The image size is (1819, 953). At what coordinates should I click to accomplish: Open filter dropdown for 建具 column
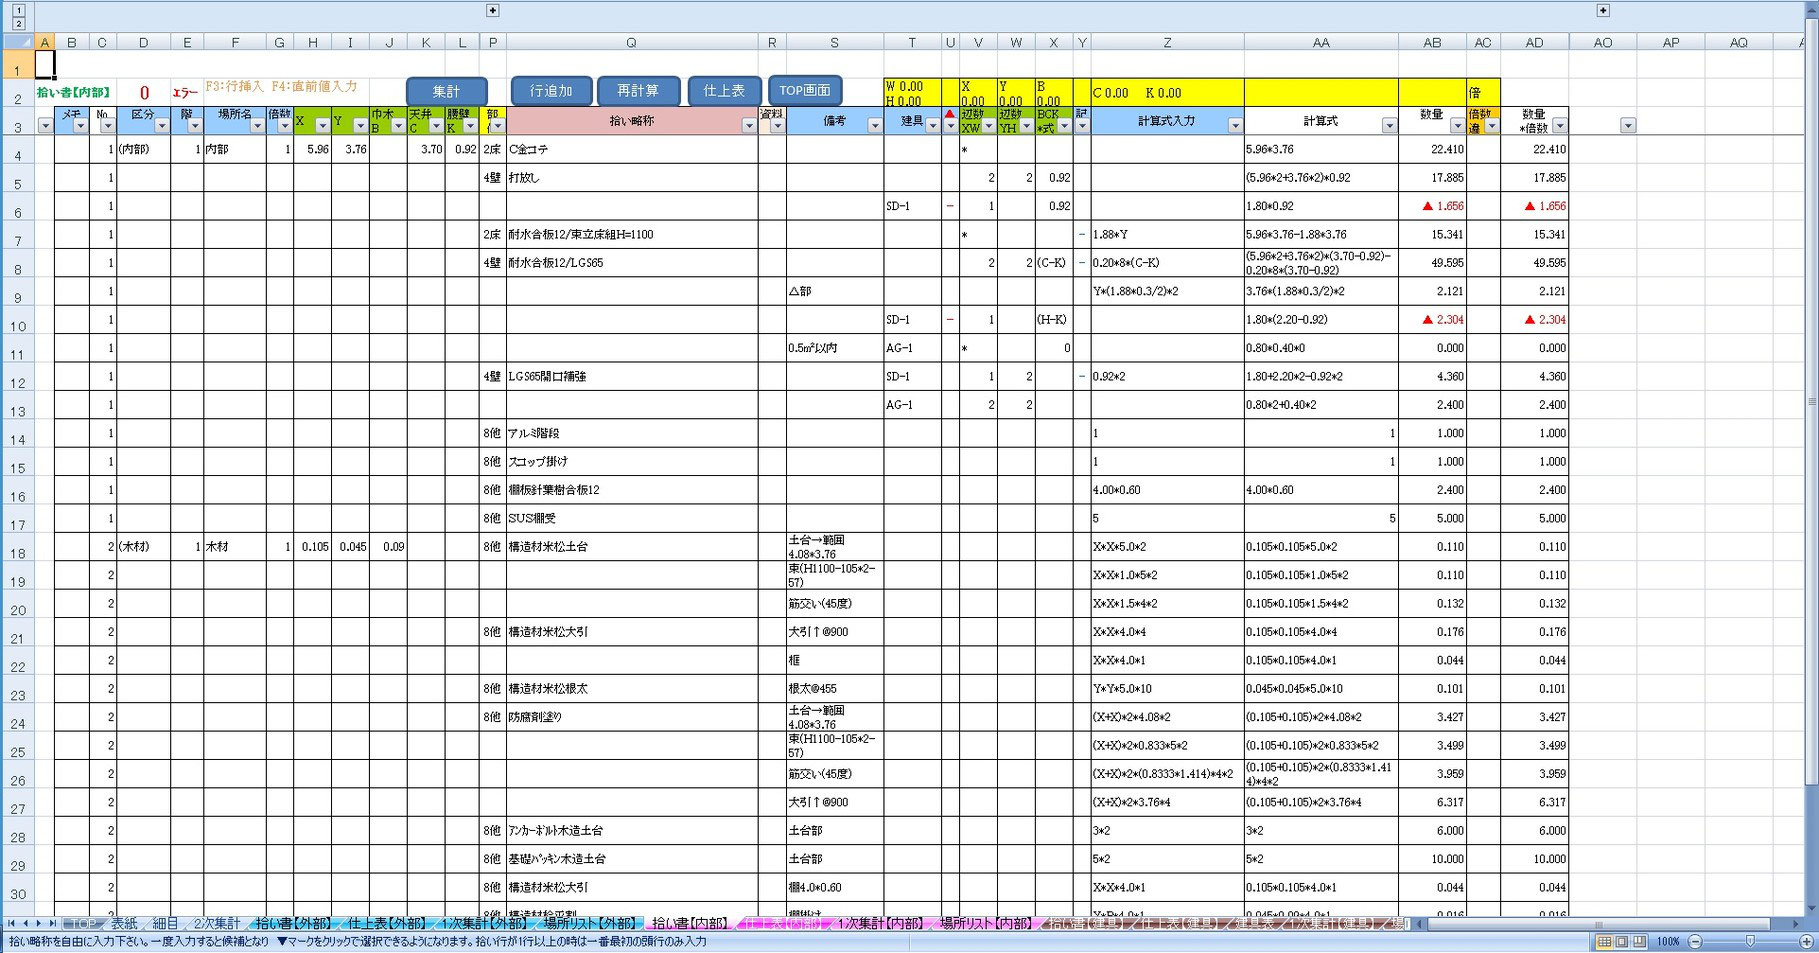pyautogui.click(x=933, y=126)
